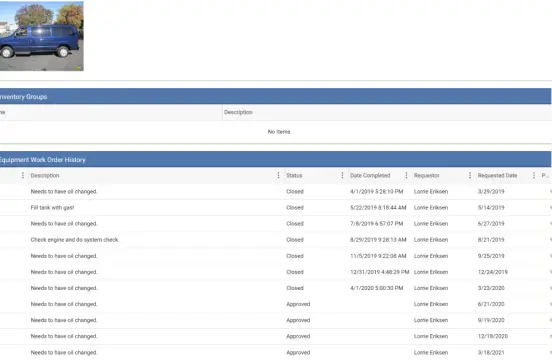Click the Inventory Groups section header bar
552x362 pixels.
coord(275,96)
